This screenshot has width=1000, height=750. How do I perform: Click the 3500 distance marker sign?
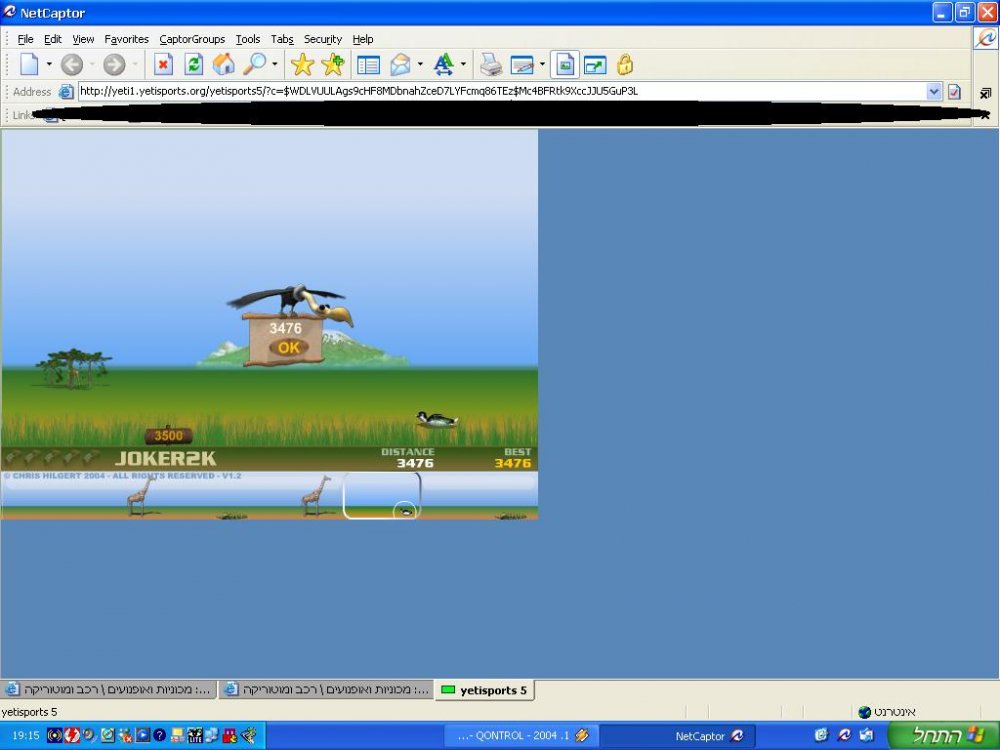click(x=168, y=436)
